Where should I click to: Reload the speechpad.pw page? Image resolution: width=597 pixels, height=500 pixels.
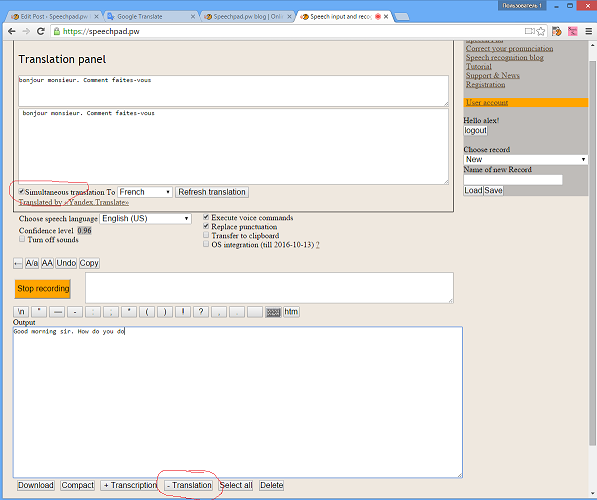click(41, 31)
